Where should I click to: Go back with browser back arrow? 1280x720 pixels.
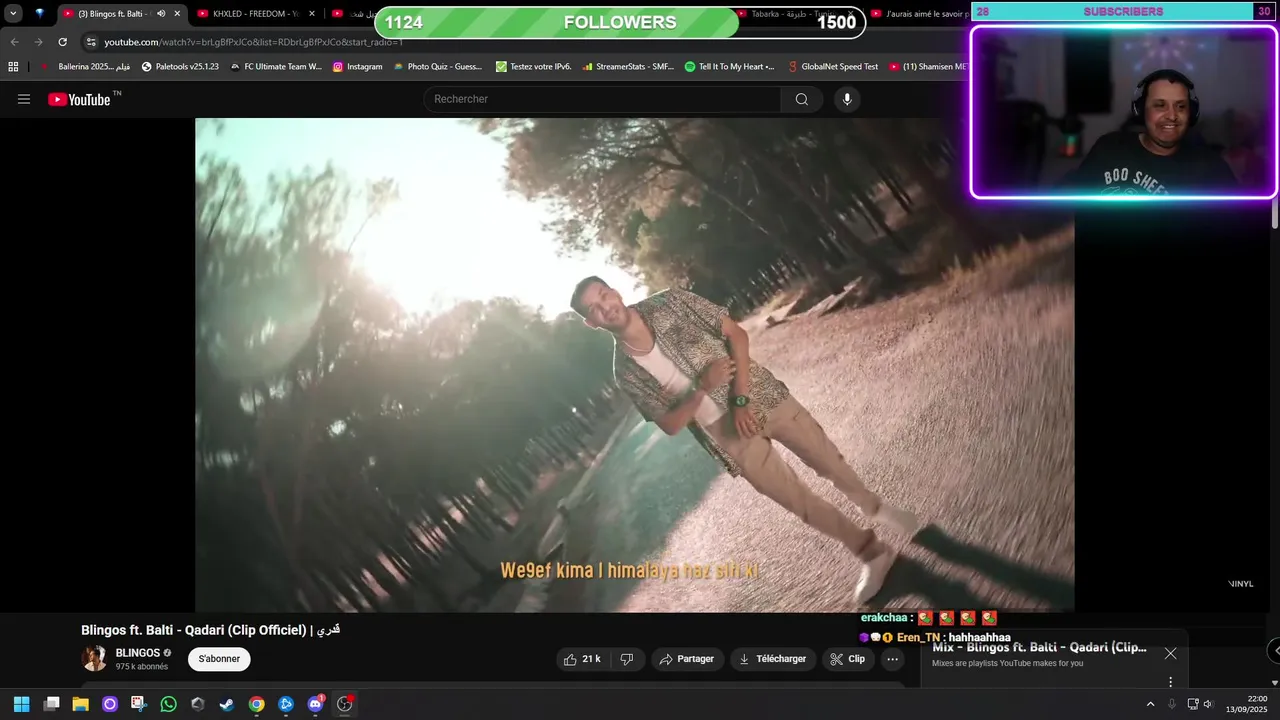pyautogui.click(x=14, y=42)
